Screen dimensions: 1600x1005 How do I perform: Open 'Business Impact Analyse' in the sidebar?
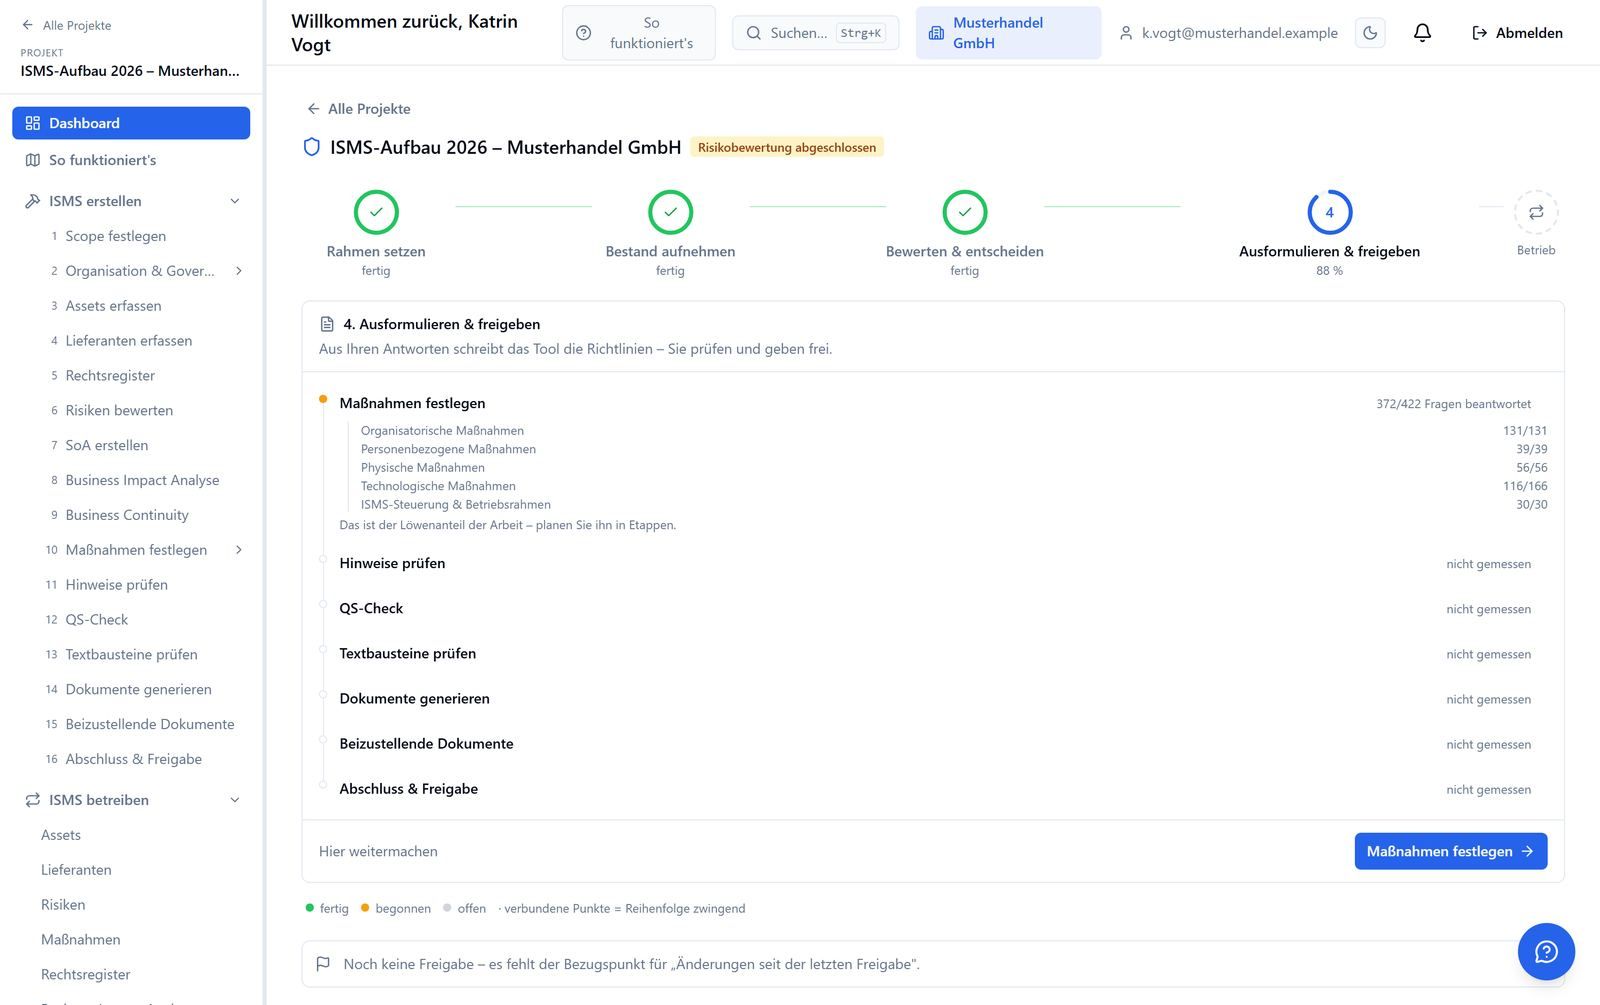tap(143, 480)
